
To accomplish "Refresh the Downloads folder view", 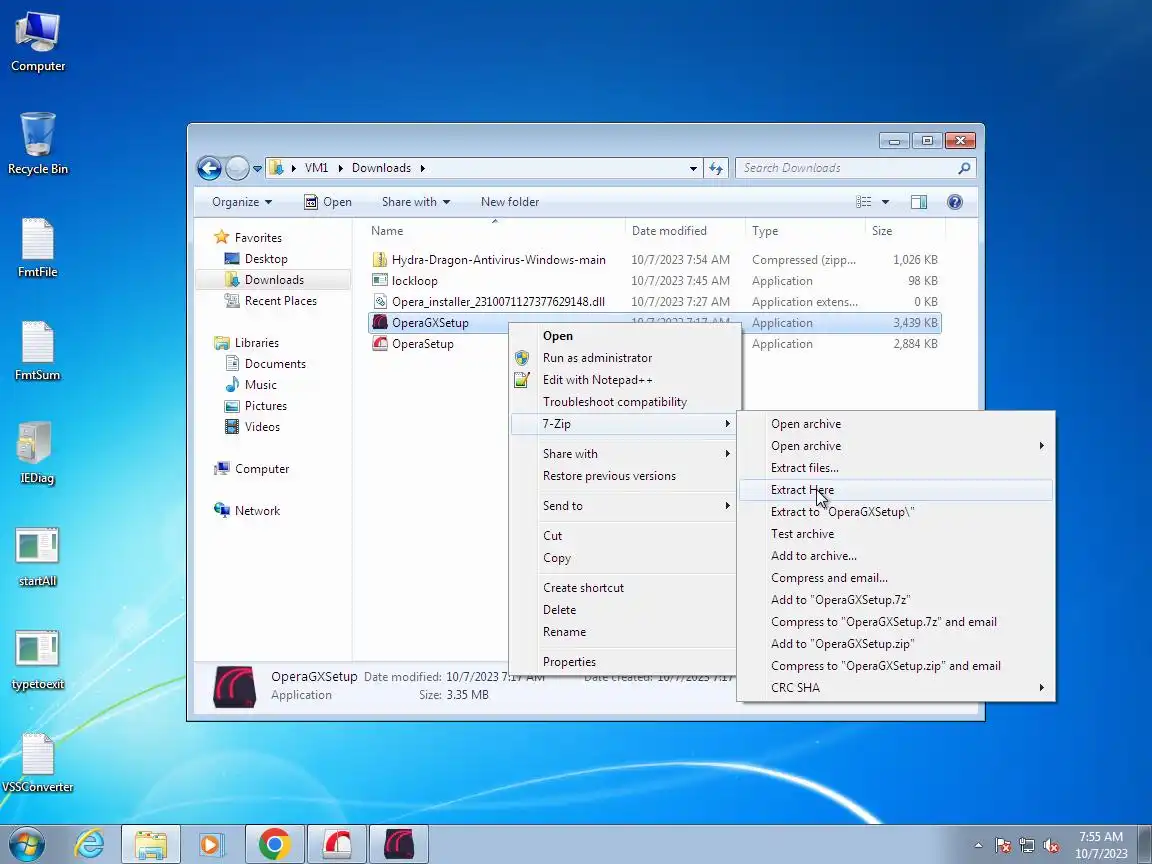I will tap(716, 168).
